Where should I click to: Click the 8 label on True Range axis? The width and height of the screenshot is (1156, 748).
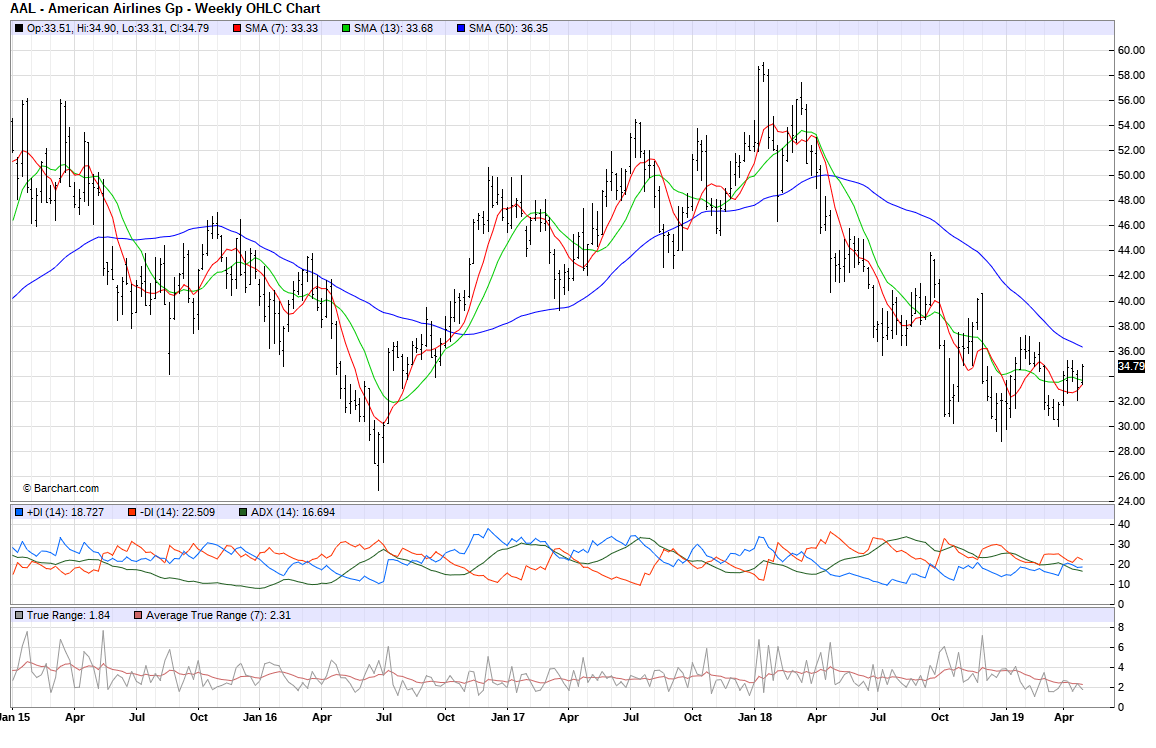point(1121,628)
